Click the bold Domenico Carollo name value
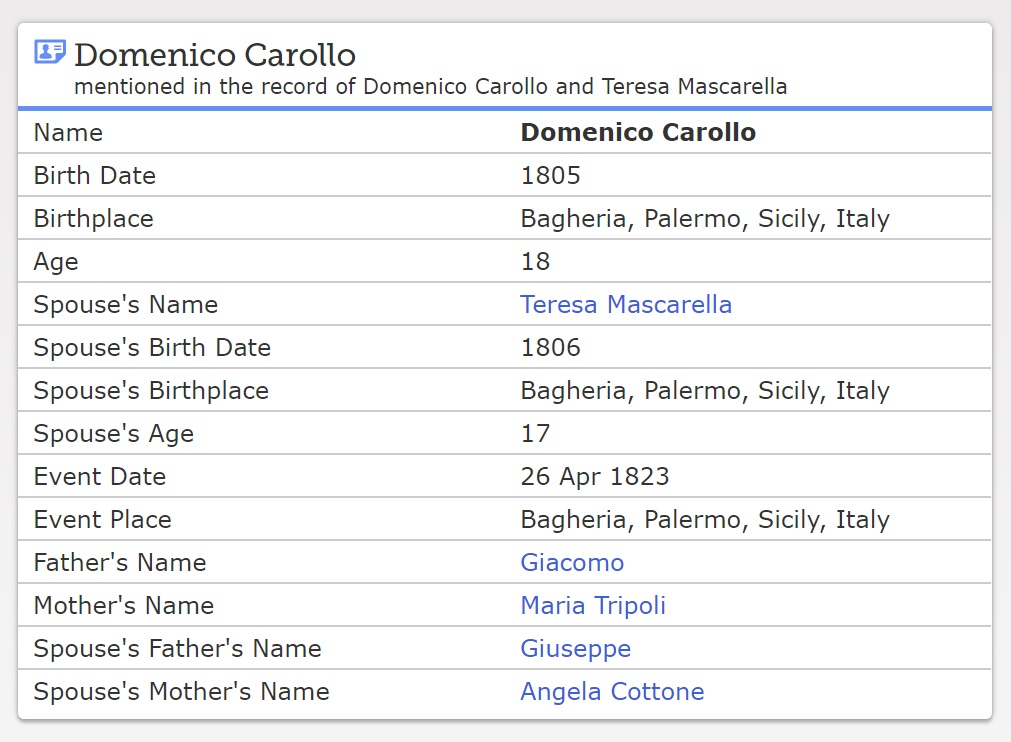 (x=638, y=133)
